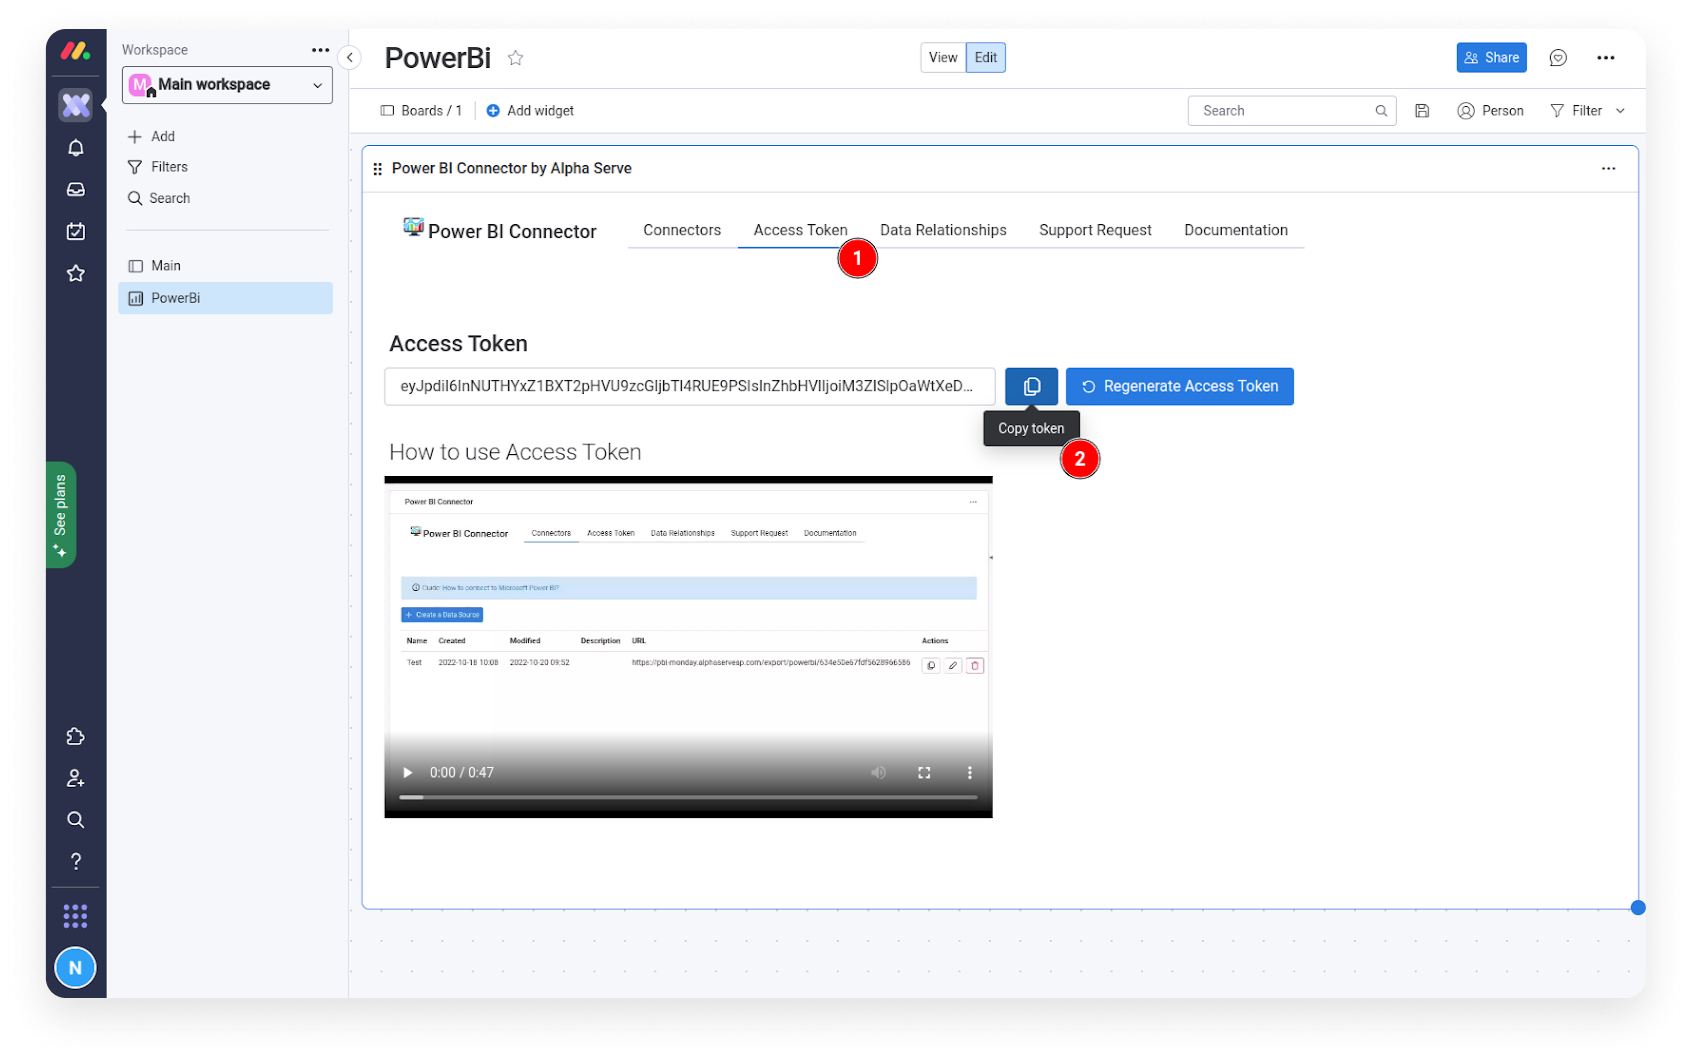
Task: Open the inbox icon in sidebar
Action: tap(75, 189)
